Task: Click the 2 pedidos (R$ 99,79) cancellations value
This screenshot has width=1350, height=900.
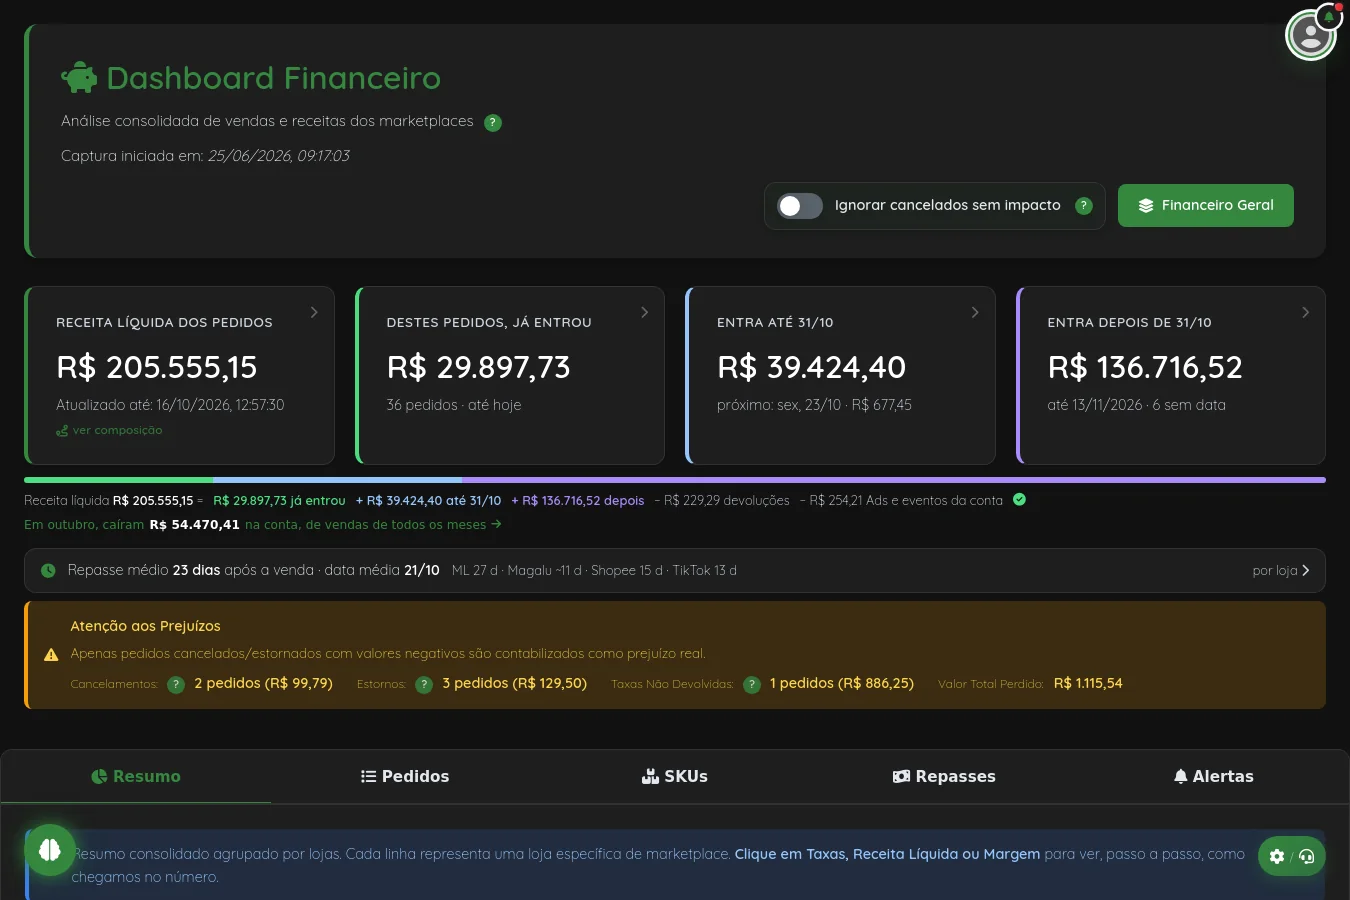Action: [263, 684]
